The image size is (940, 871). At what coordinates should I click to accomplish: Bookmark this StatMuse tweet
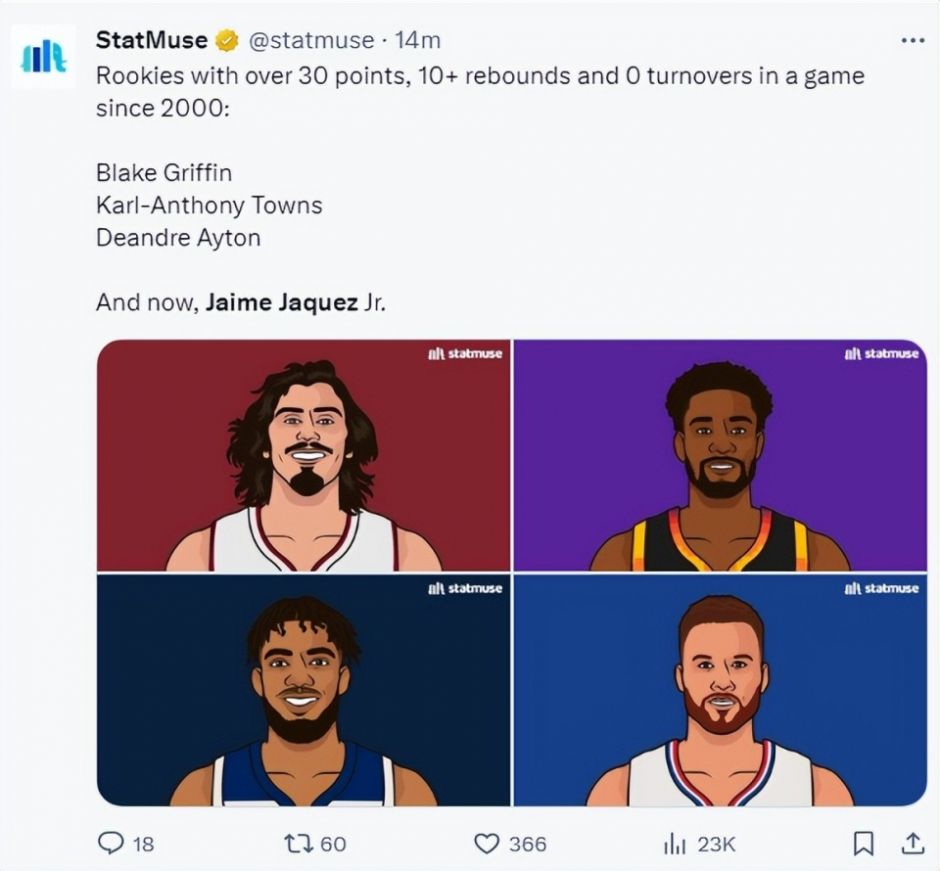(x=863, y=844)
